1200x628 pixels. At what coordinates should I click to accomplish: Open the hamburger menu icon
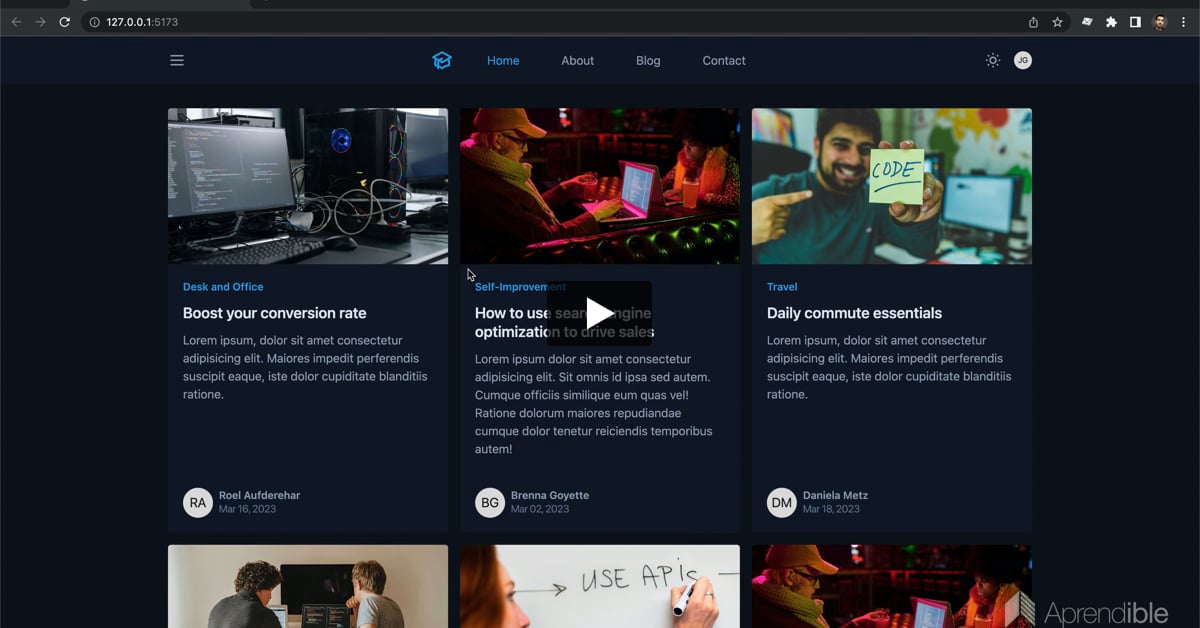coord(177,61)
